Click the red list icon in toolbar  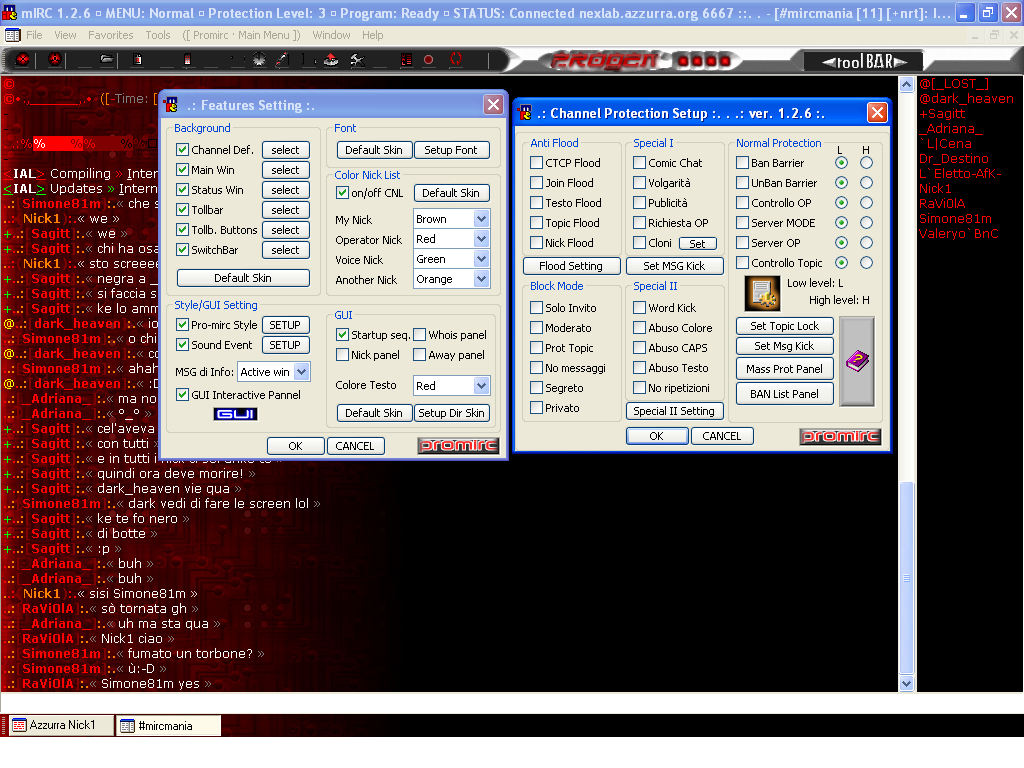click(406, 60)
